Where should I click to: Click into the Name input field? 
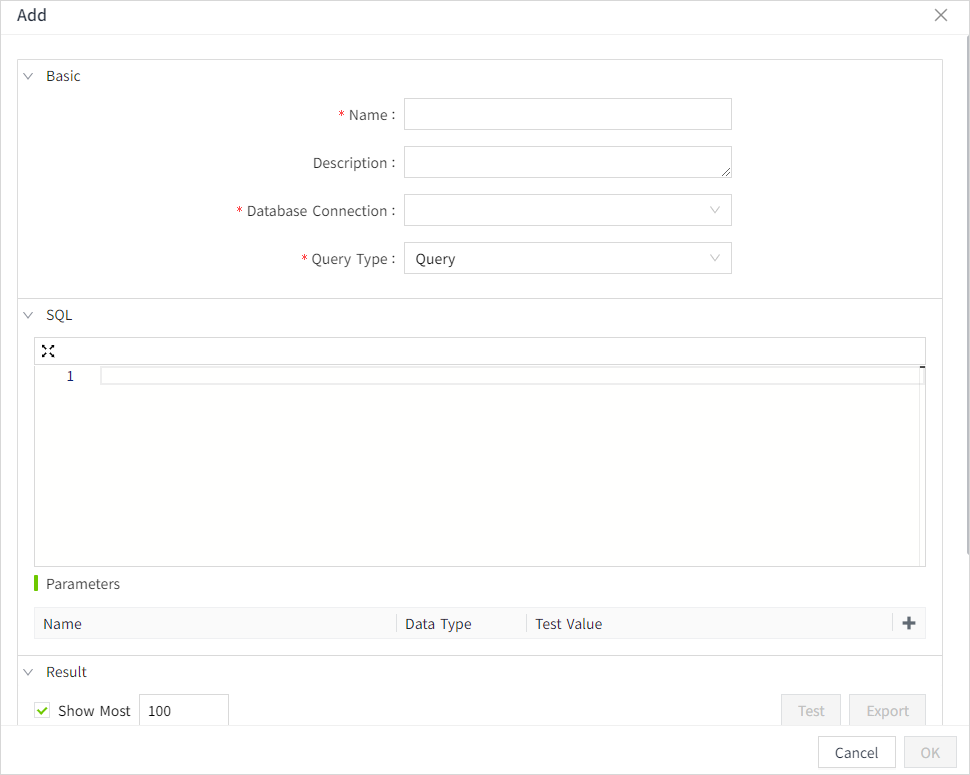567,114
